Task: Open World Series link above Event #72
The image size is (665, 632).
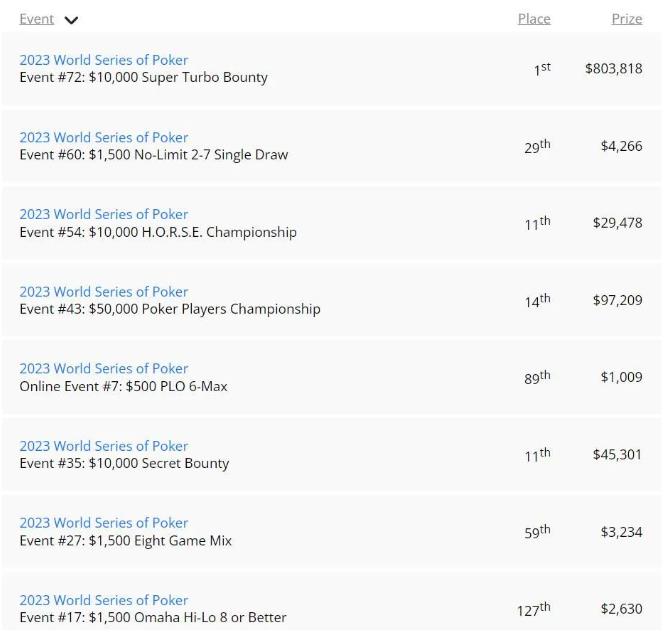Action: coord(104,60)
